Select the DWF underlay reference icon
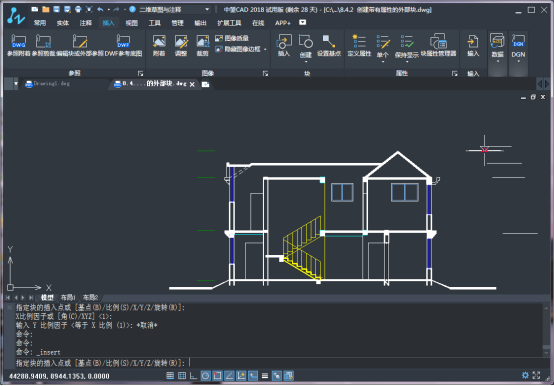Image resolution: width=554 pixels, height=386 pixels. point(123,41)
